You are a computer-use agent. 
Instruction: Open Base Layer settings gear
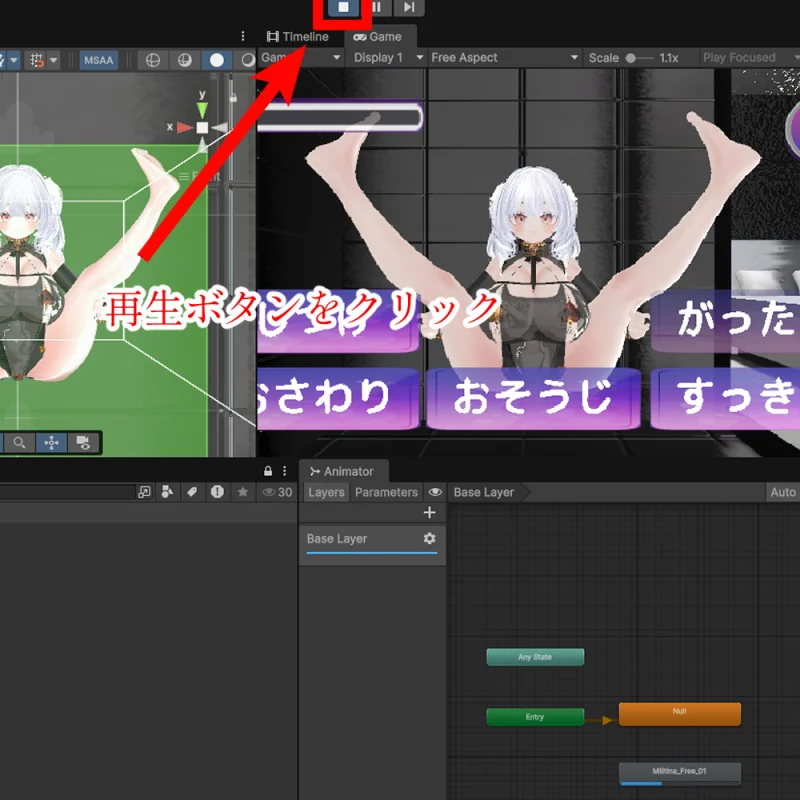430,538
